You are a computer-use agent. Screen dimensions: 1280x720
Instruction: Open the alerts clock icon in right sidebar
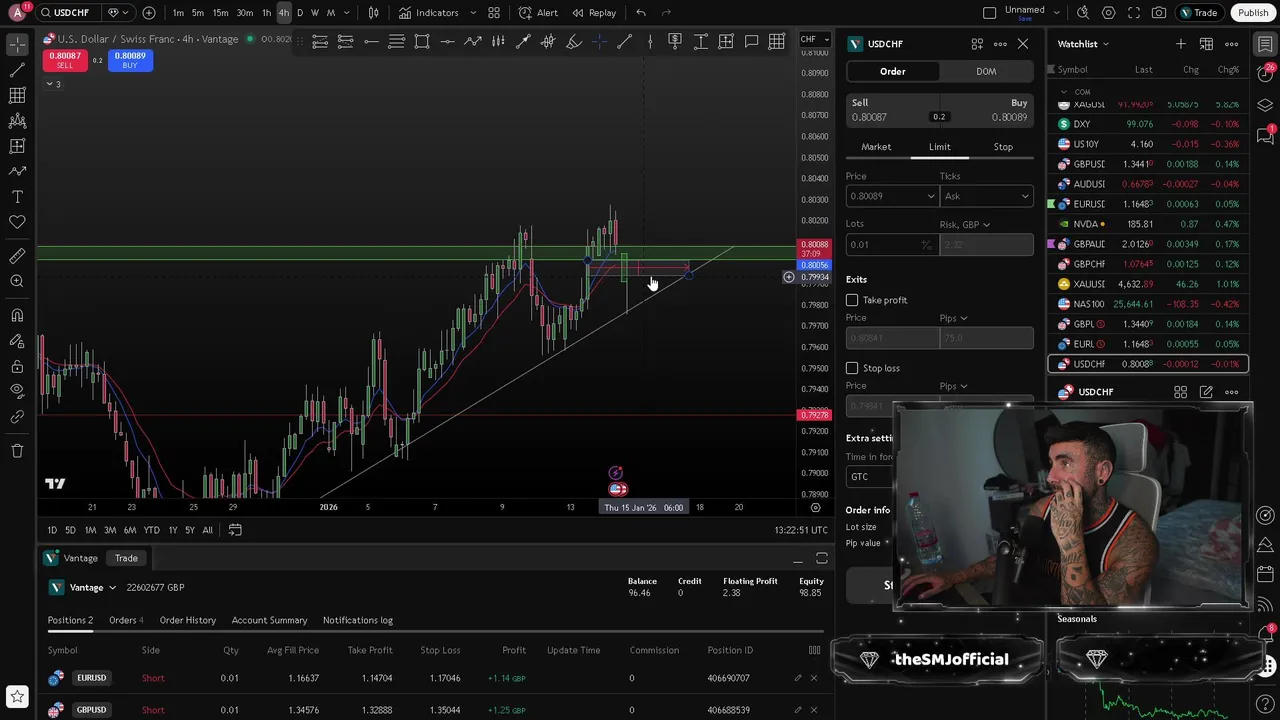click(x=1265, y=75)
